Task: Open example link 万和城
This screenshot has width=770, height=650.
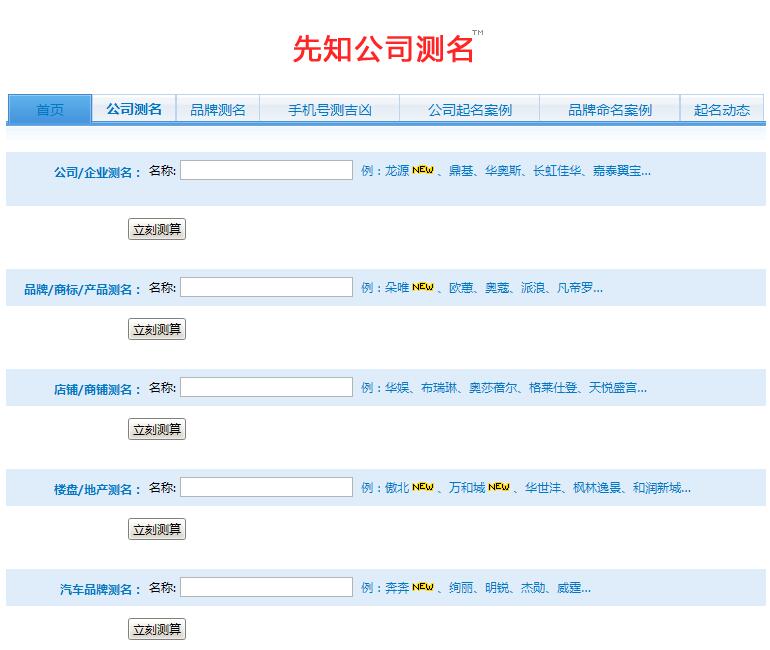Action: 467,488
